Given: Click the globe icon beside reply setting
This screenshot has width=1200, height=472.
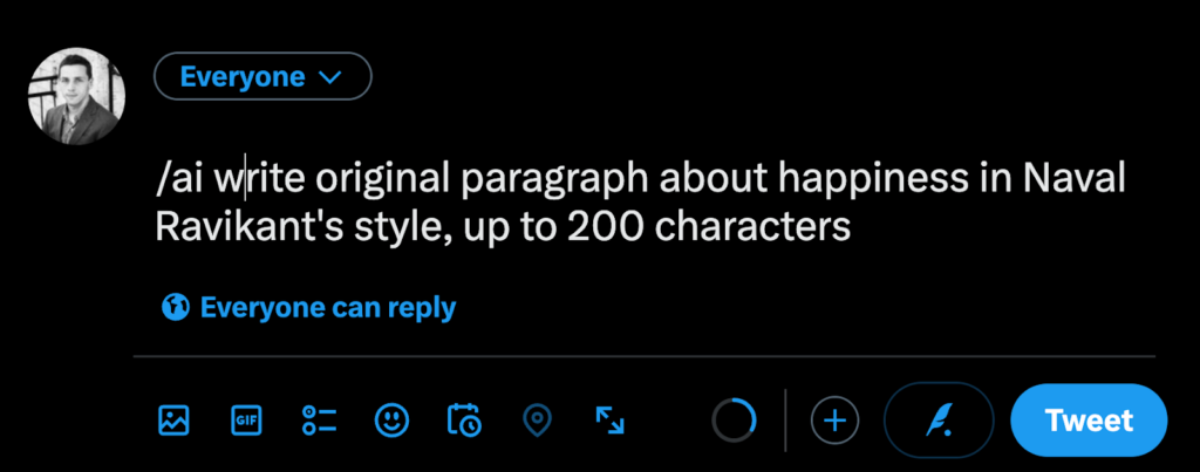Looking at the screenshot, I should 176,307.
